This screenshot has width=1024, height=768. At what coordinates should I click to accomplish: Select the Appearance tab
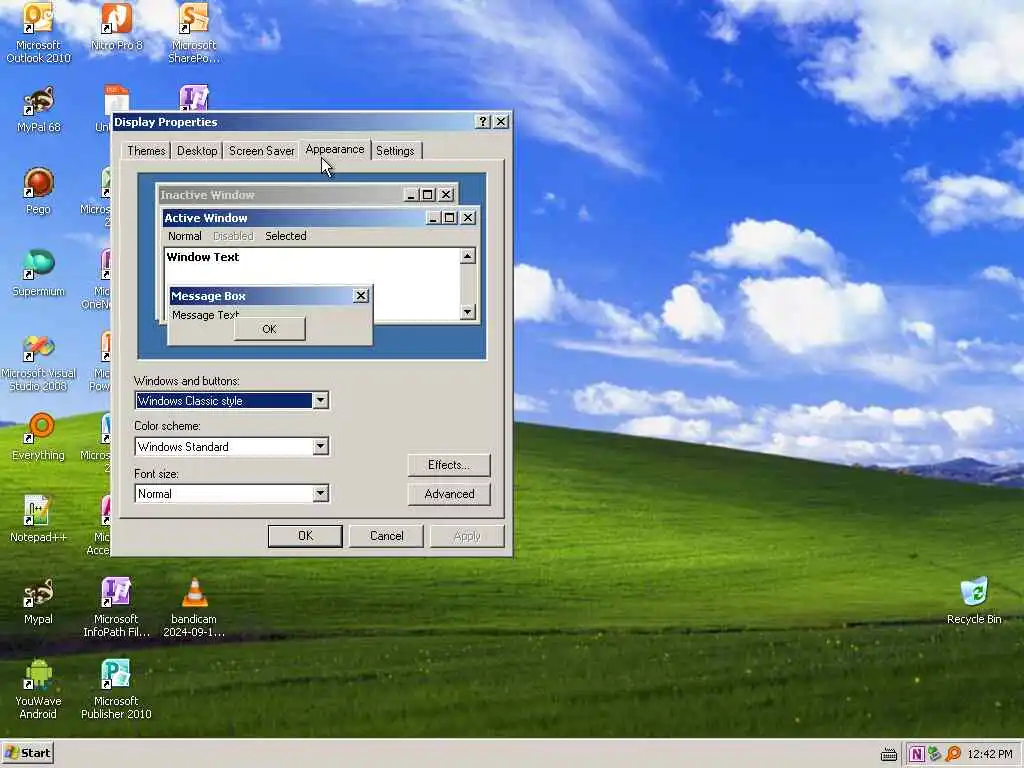[334, 150]
